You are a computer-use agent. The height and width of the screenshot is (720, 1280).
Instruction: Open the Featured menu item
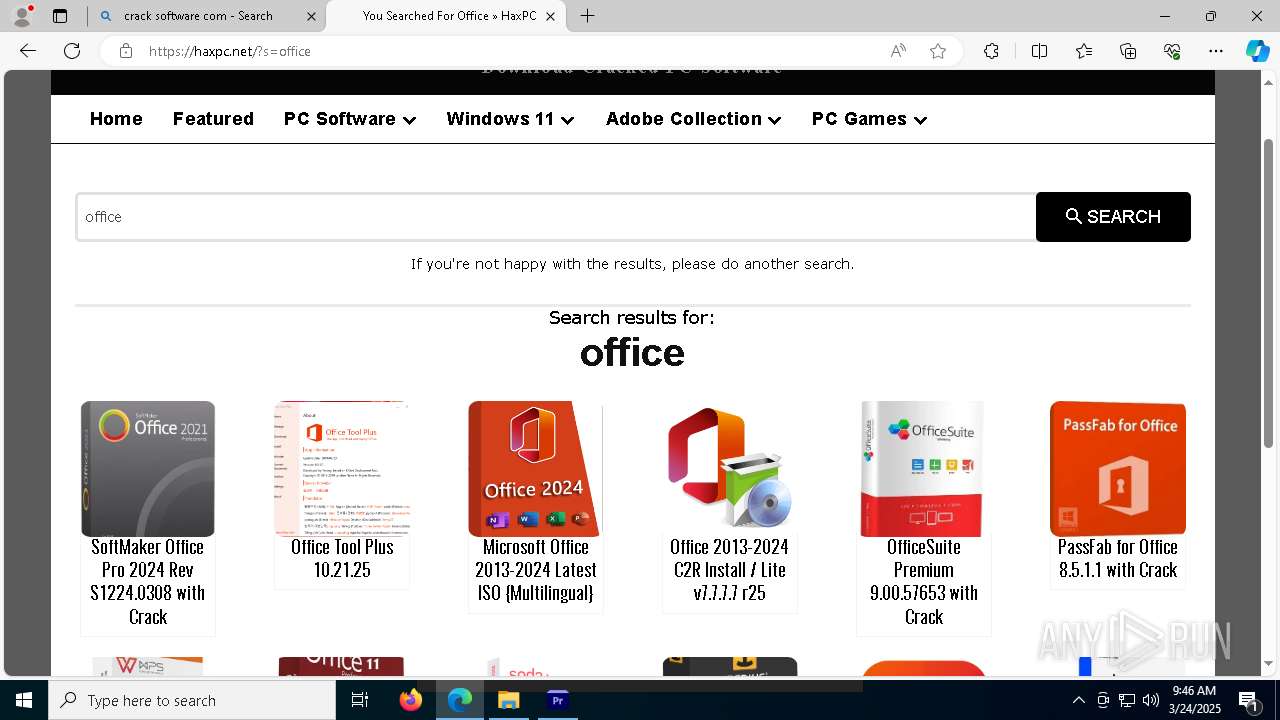click(x=213, y=119)
